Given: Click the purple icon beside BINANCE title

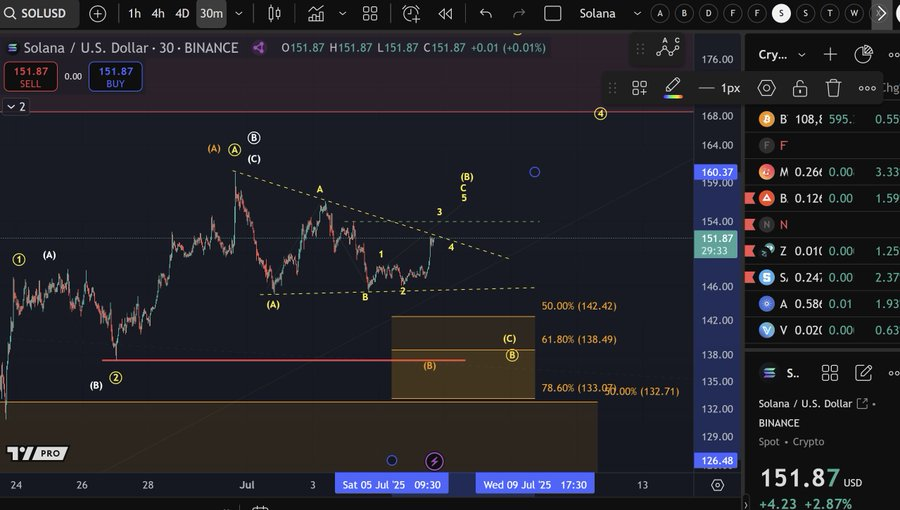Looking at the screenshot, I should [x=259, y=48].
